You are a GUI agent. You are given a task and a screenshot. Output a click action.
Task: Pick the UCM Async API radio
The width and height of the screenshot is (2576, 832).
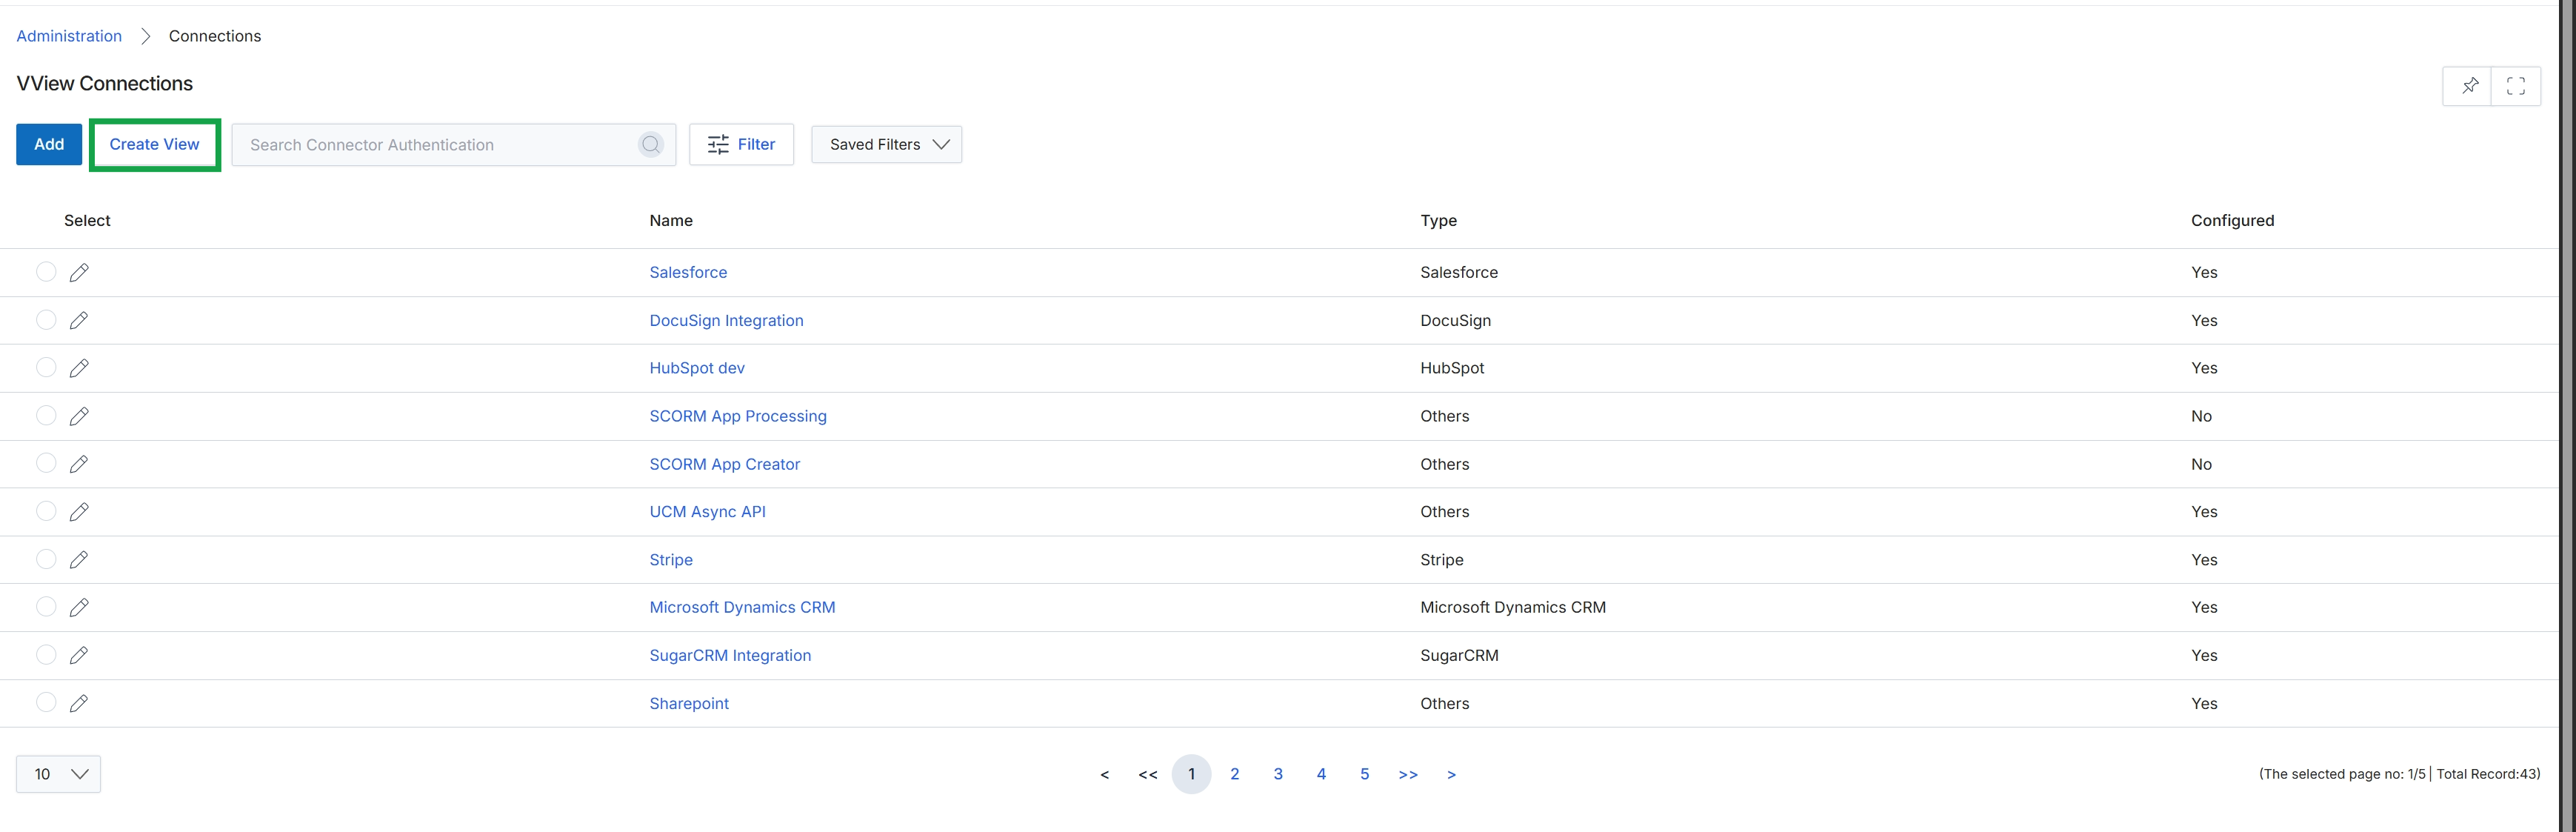coord(46,510)
